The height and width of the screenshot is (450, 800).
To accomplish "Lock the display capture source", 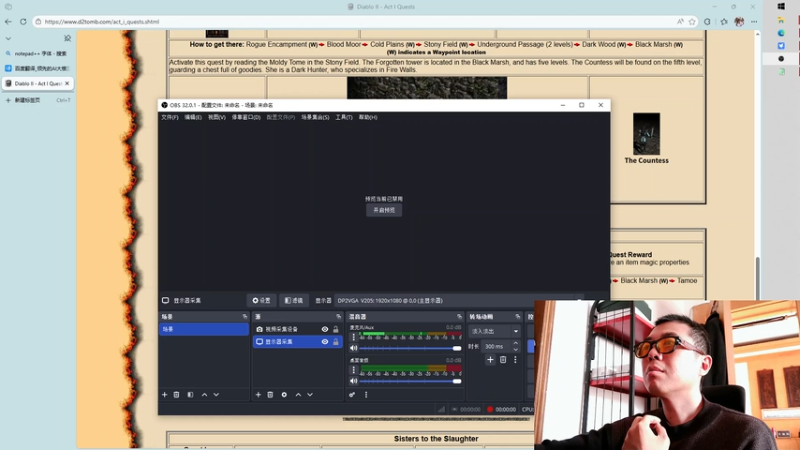I will [x=336, y=341].
